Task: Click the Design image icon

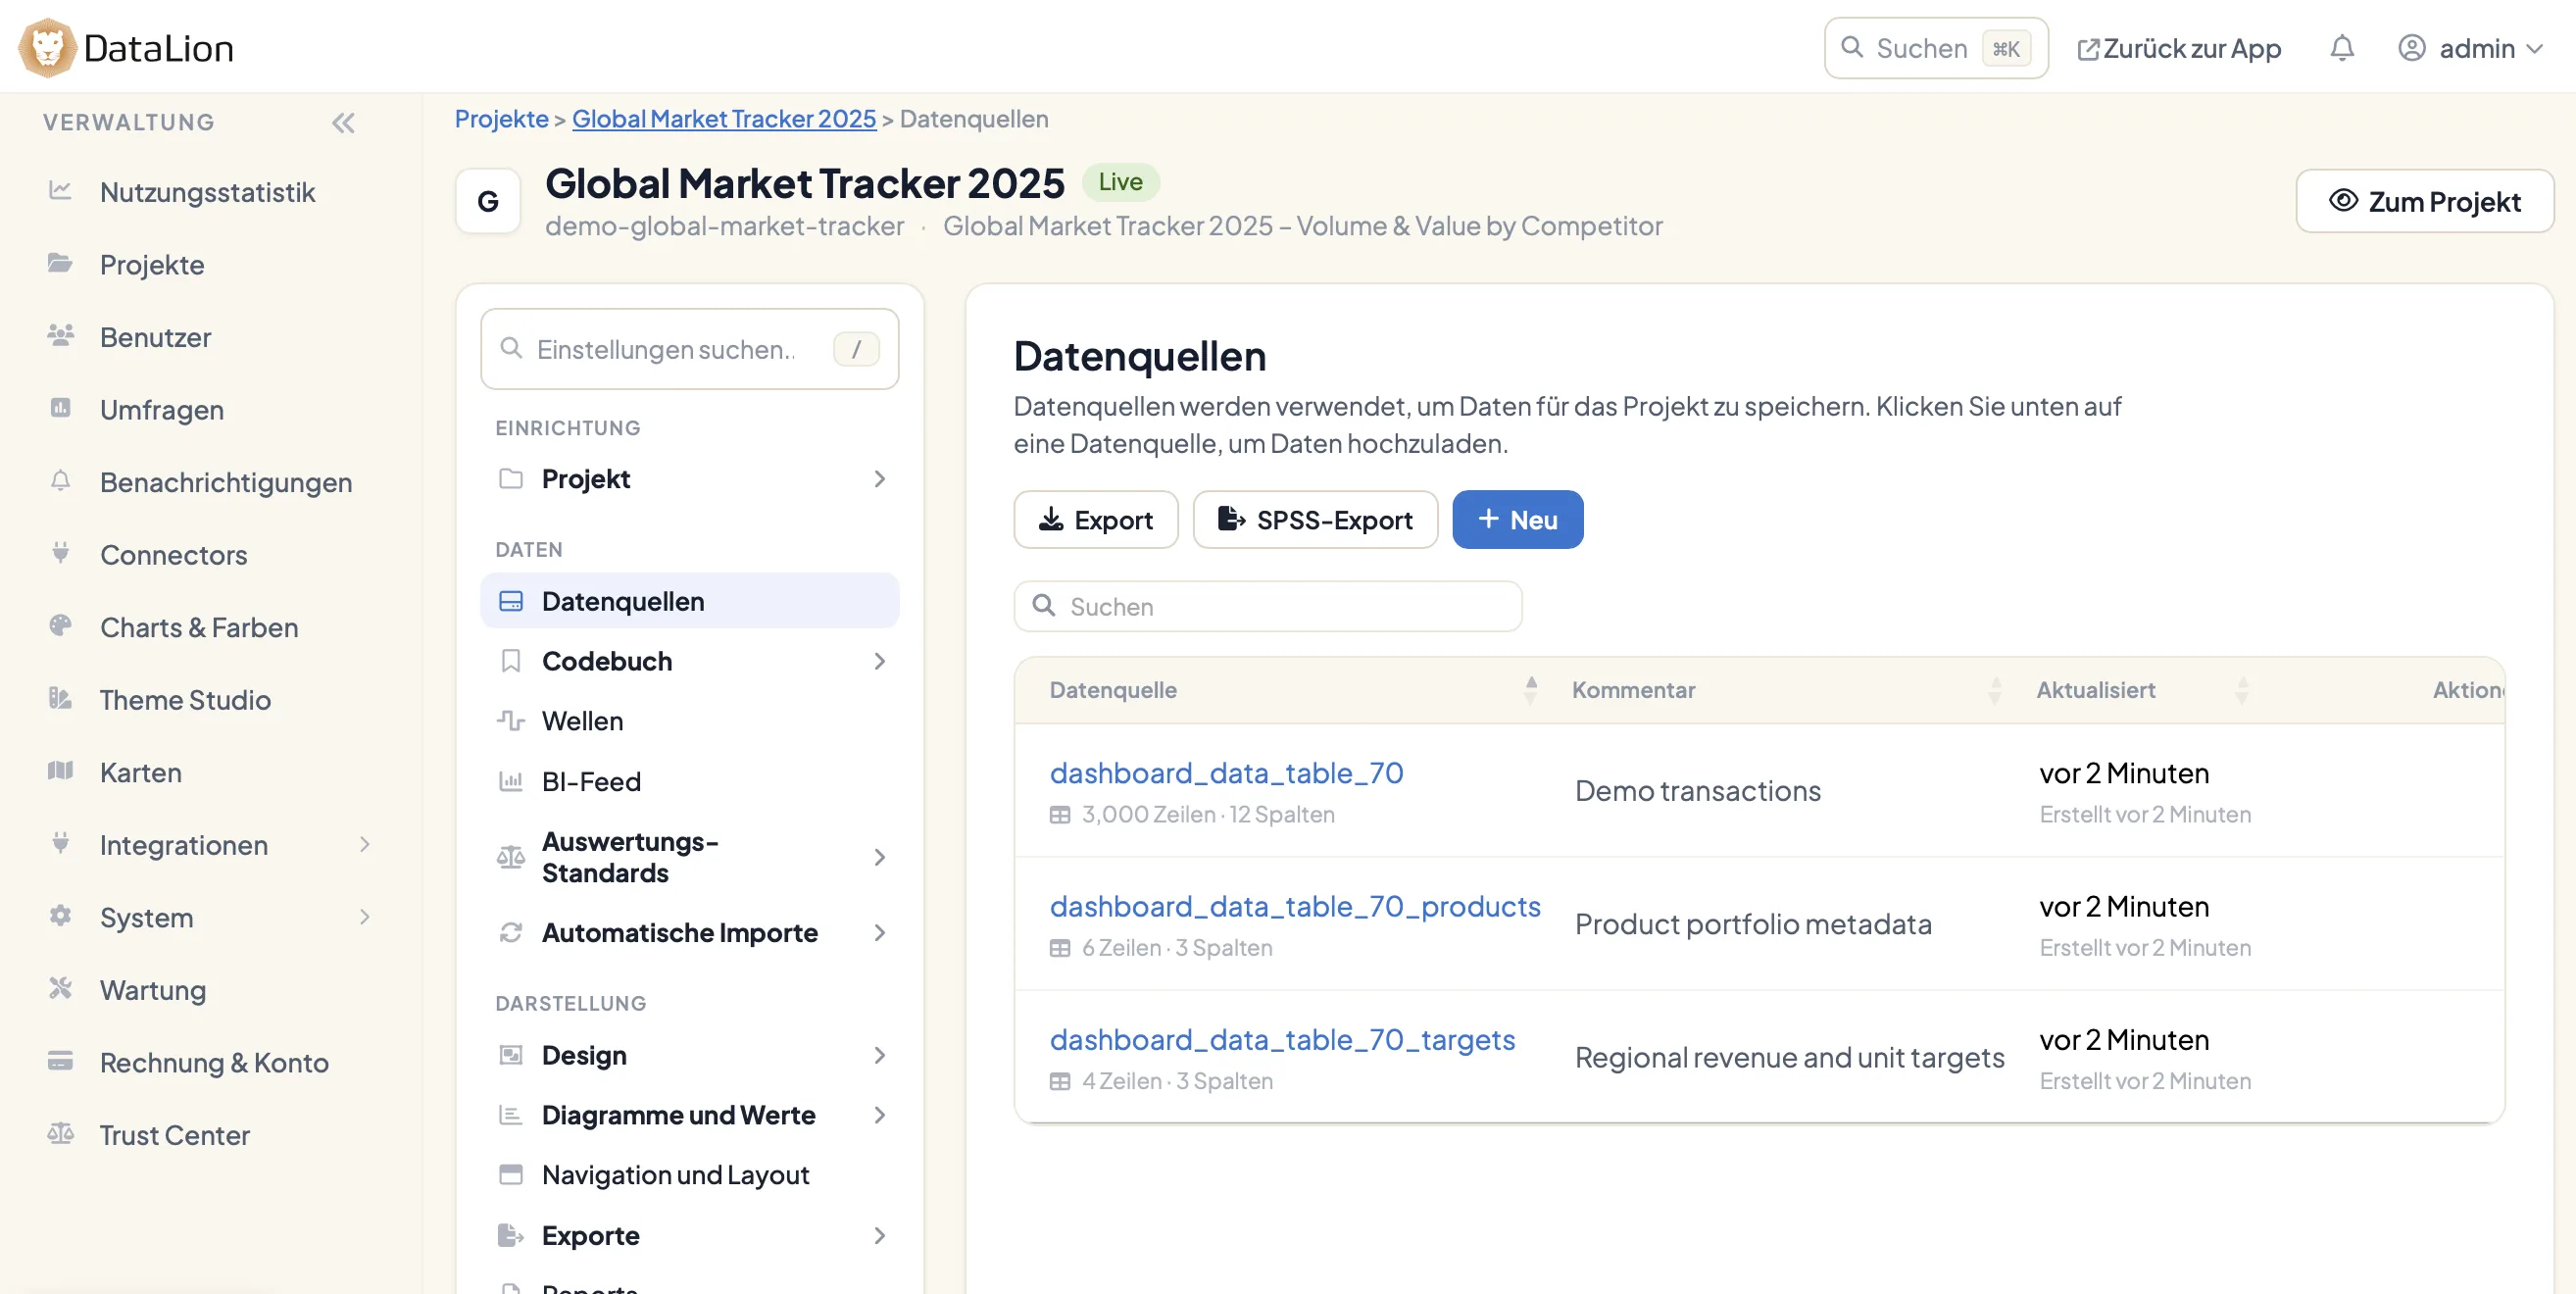Action: tap(511, 1055)
